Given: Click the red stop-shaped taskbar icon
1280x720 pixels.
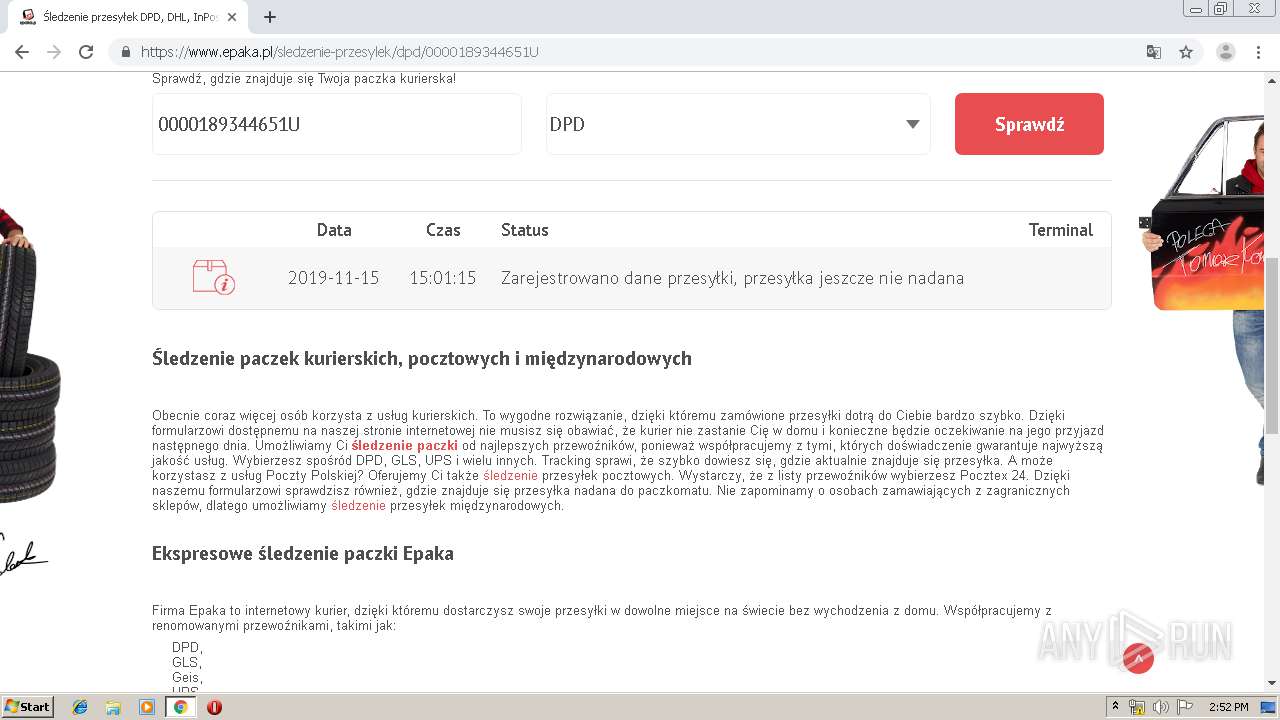Looking at the screenshot, I should click(x=214, y=707).
